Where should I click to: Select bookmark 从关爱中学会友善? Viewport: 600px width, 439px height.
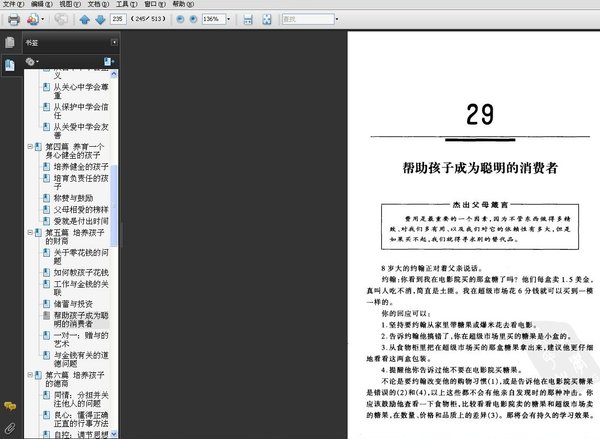[81, 131]
